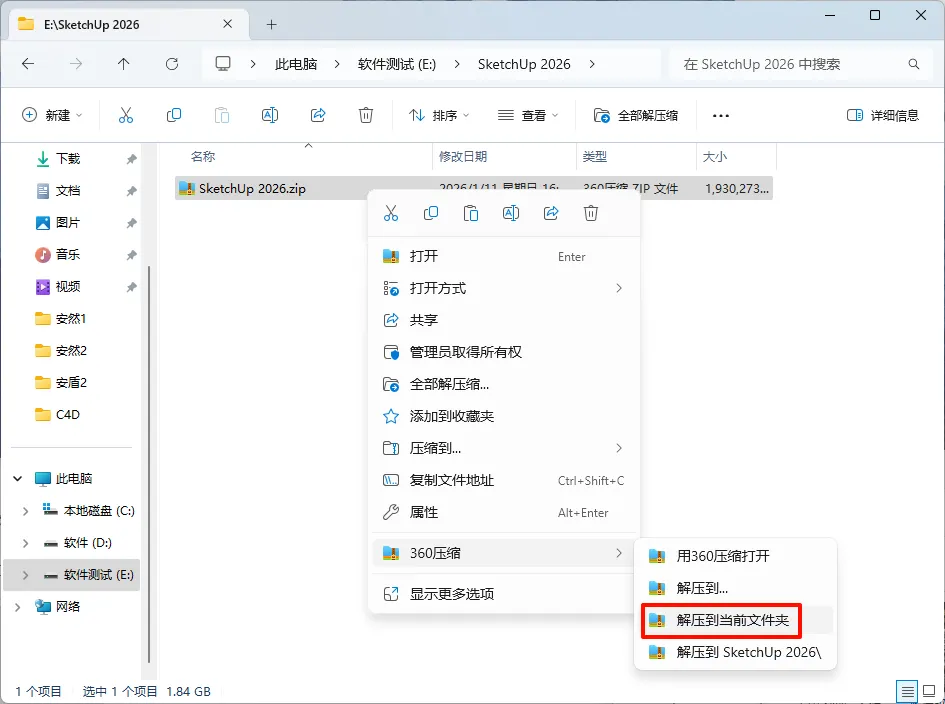Choose 显示更多选项
This screenshot has width=945, height=704.
(504, 594)
